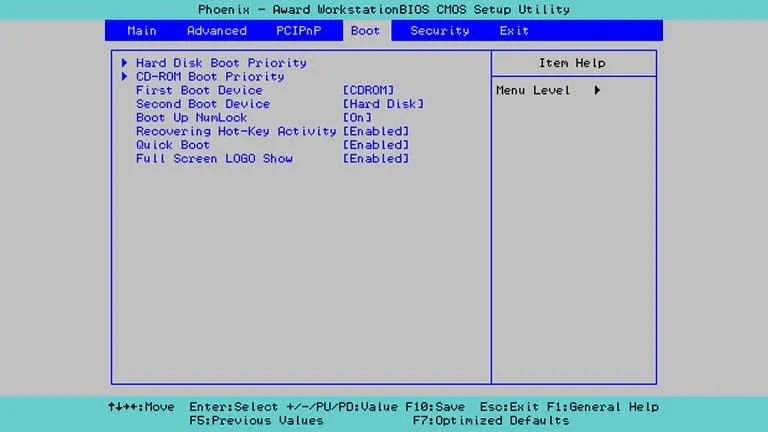Image resolution: width=768 pixels, height=432 pixels.
Task: Toggle Boot Up NumLock On value
Action: point(357,118)
